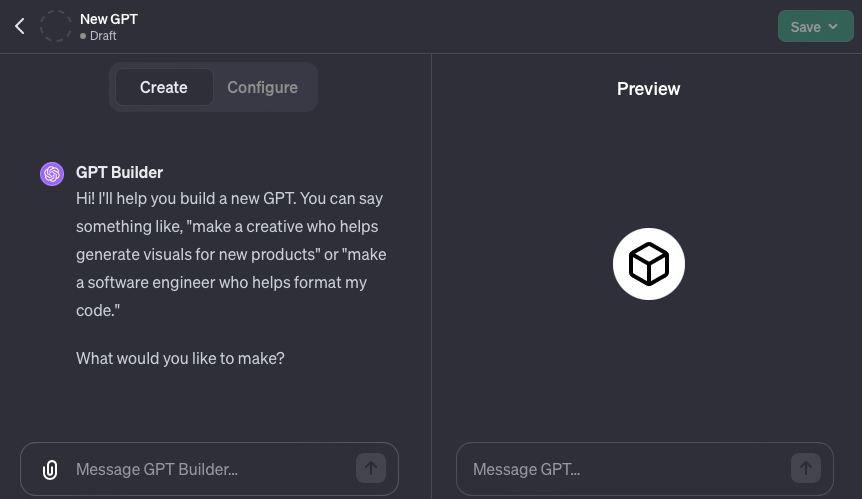Click the cube icon in Preview
The image size is (862, 499).
648,264
